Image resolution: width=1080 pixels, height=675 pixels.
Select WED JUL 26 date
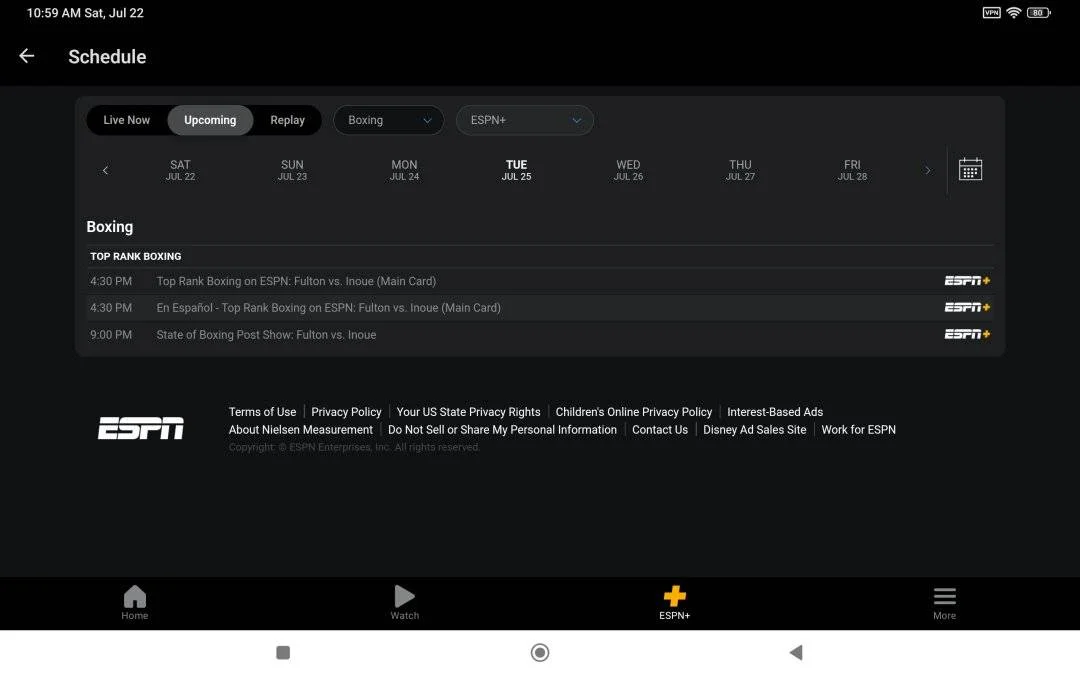[628, 170]
